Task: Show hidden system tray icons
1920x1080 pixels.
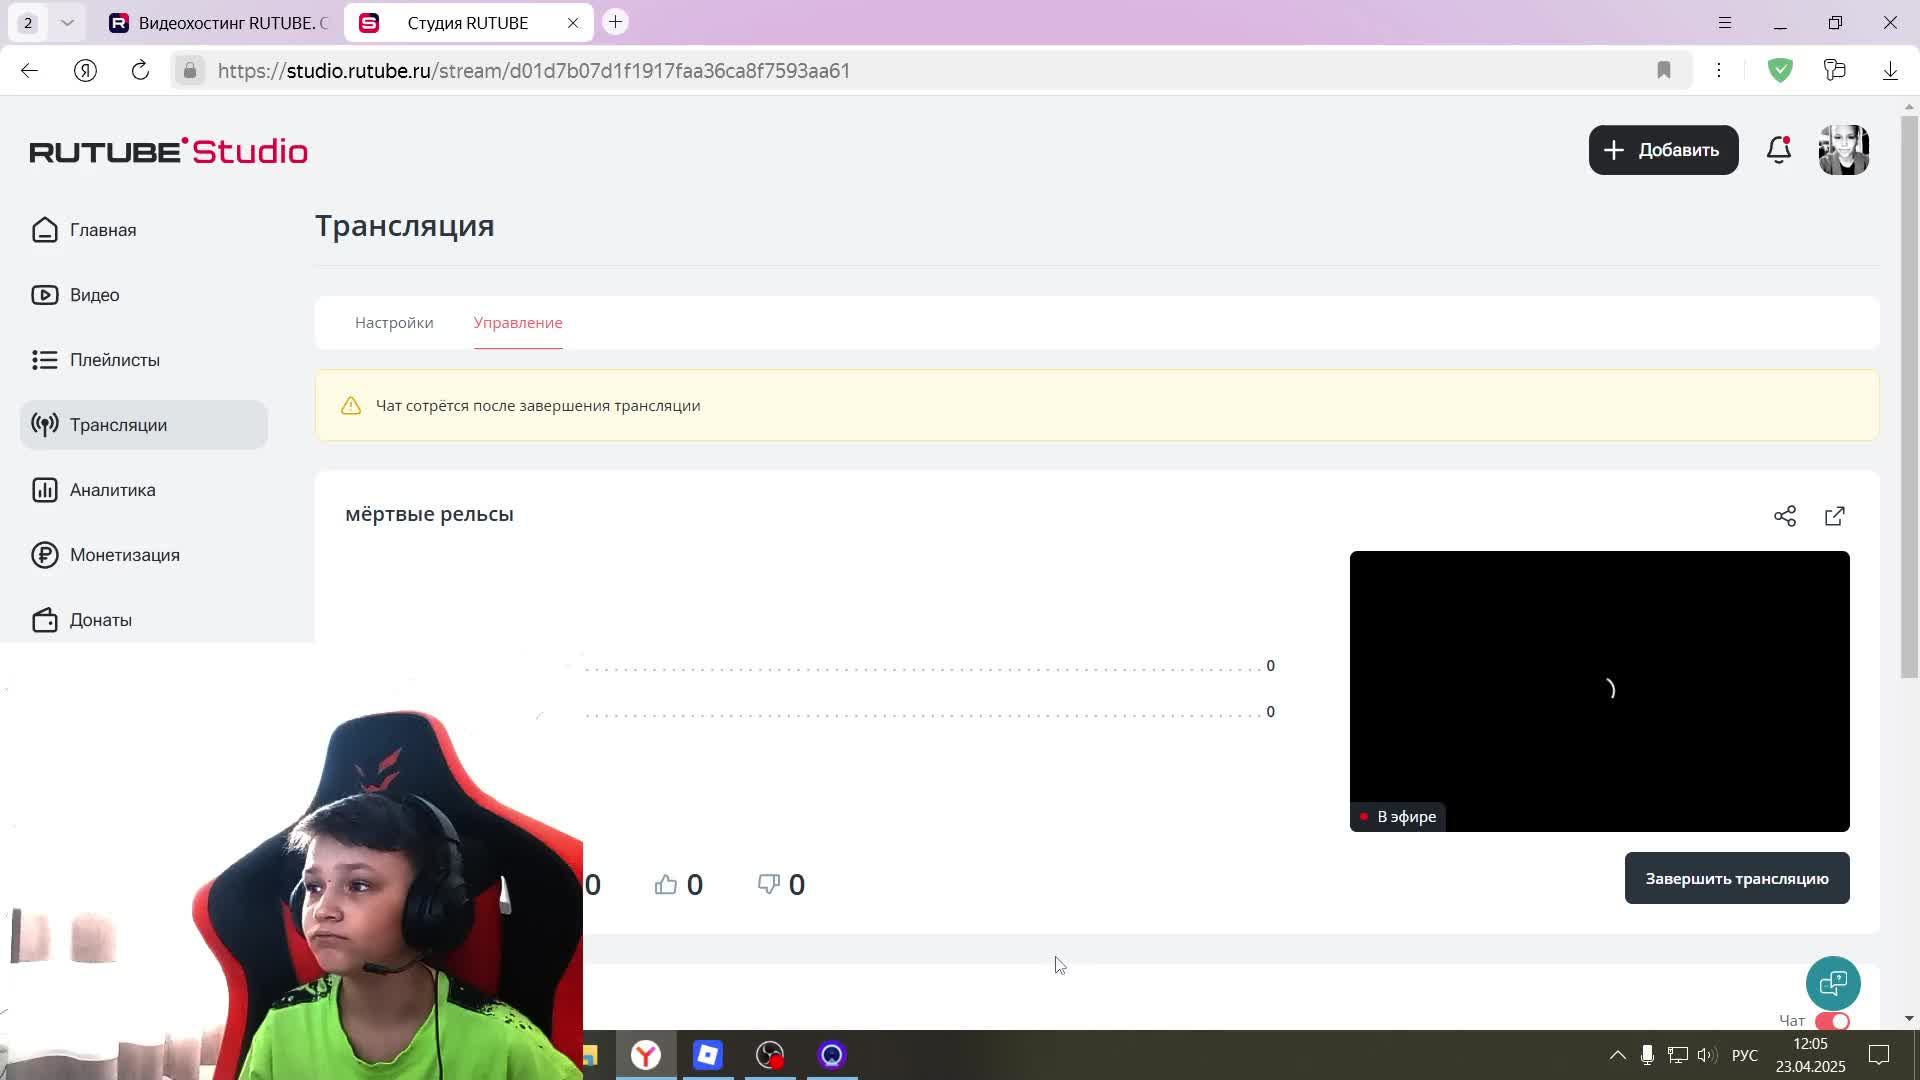Action: [x=1617, y=1055]
